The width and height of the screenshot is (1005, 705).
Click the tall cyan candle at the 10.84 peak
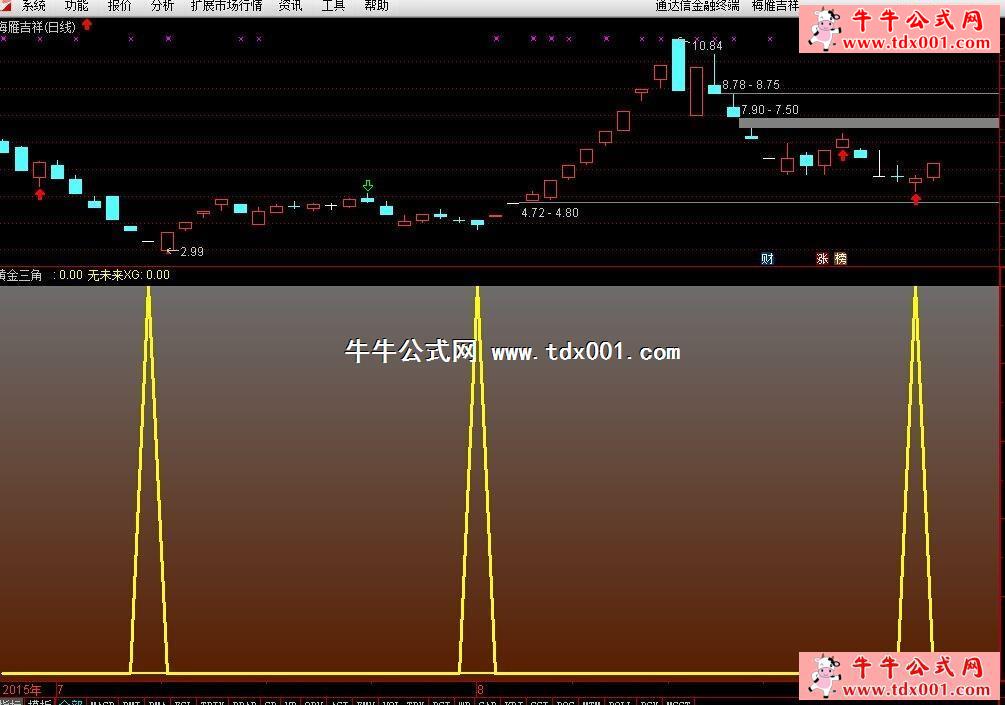pos(678,65)
